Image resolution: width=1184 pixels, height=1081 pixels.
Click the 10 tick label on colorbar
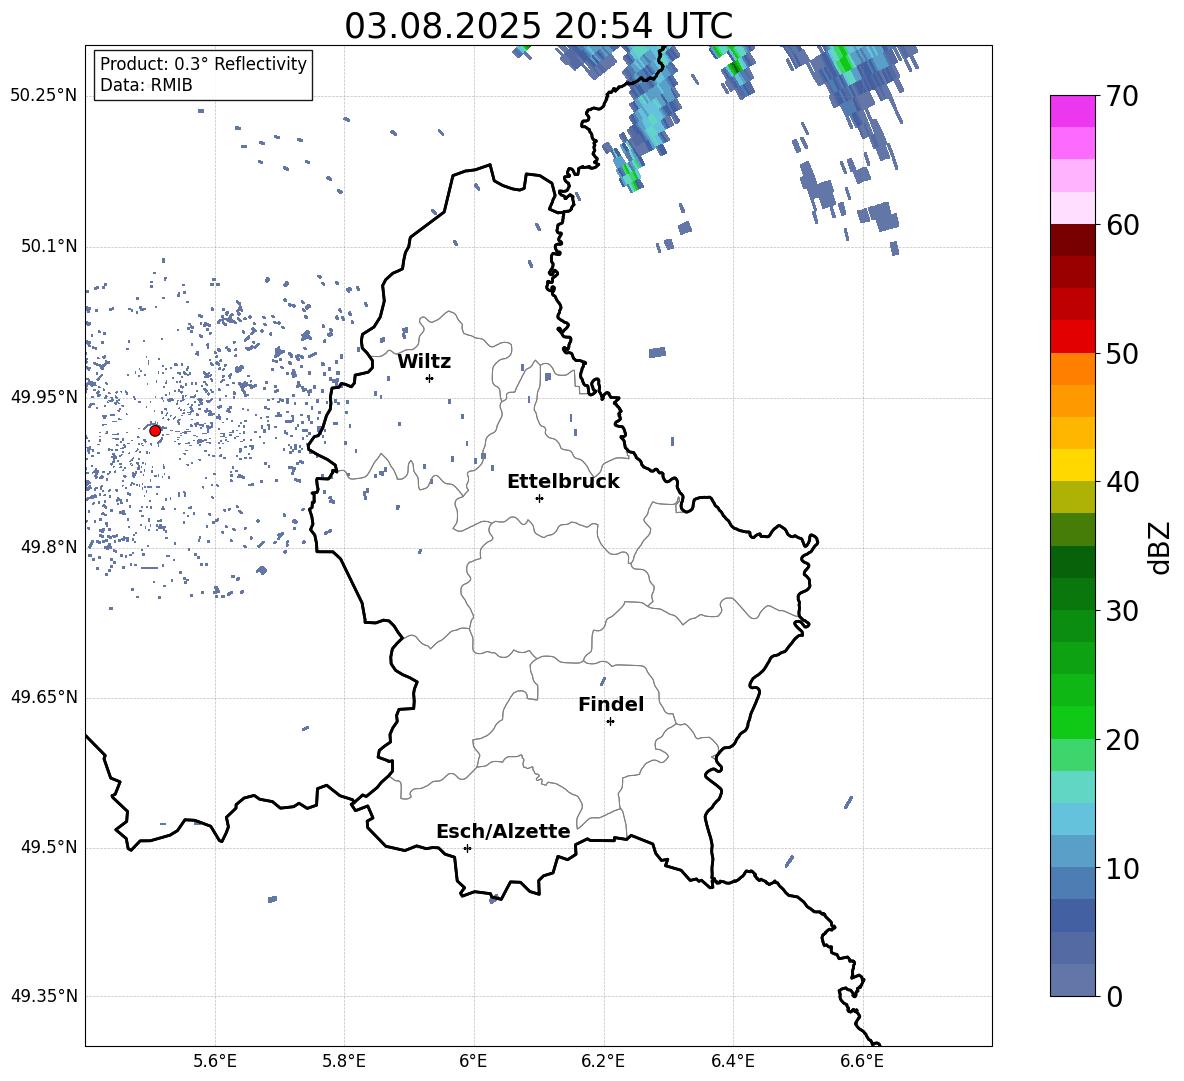1121,868
